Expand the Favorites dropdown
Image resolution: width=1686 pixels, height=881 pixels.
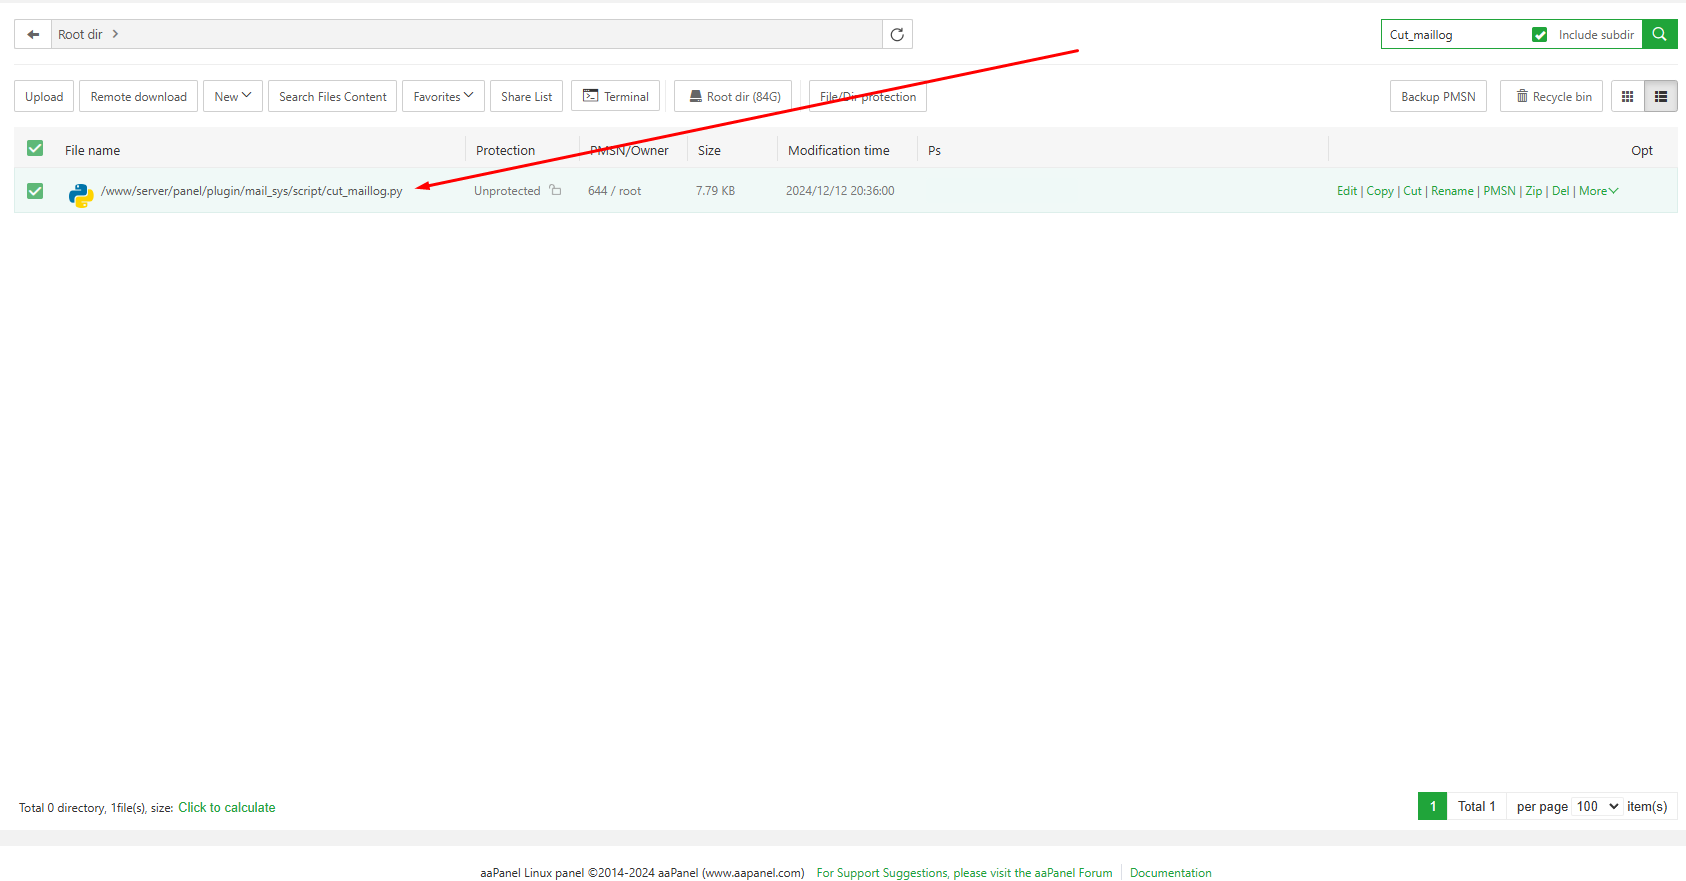[443, 96]
